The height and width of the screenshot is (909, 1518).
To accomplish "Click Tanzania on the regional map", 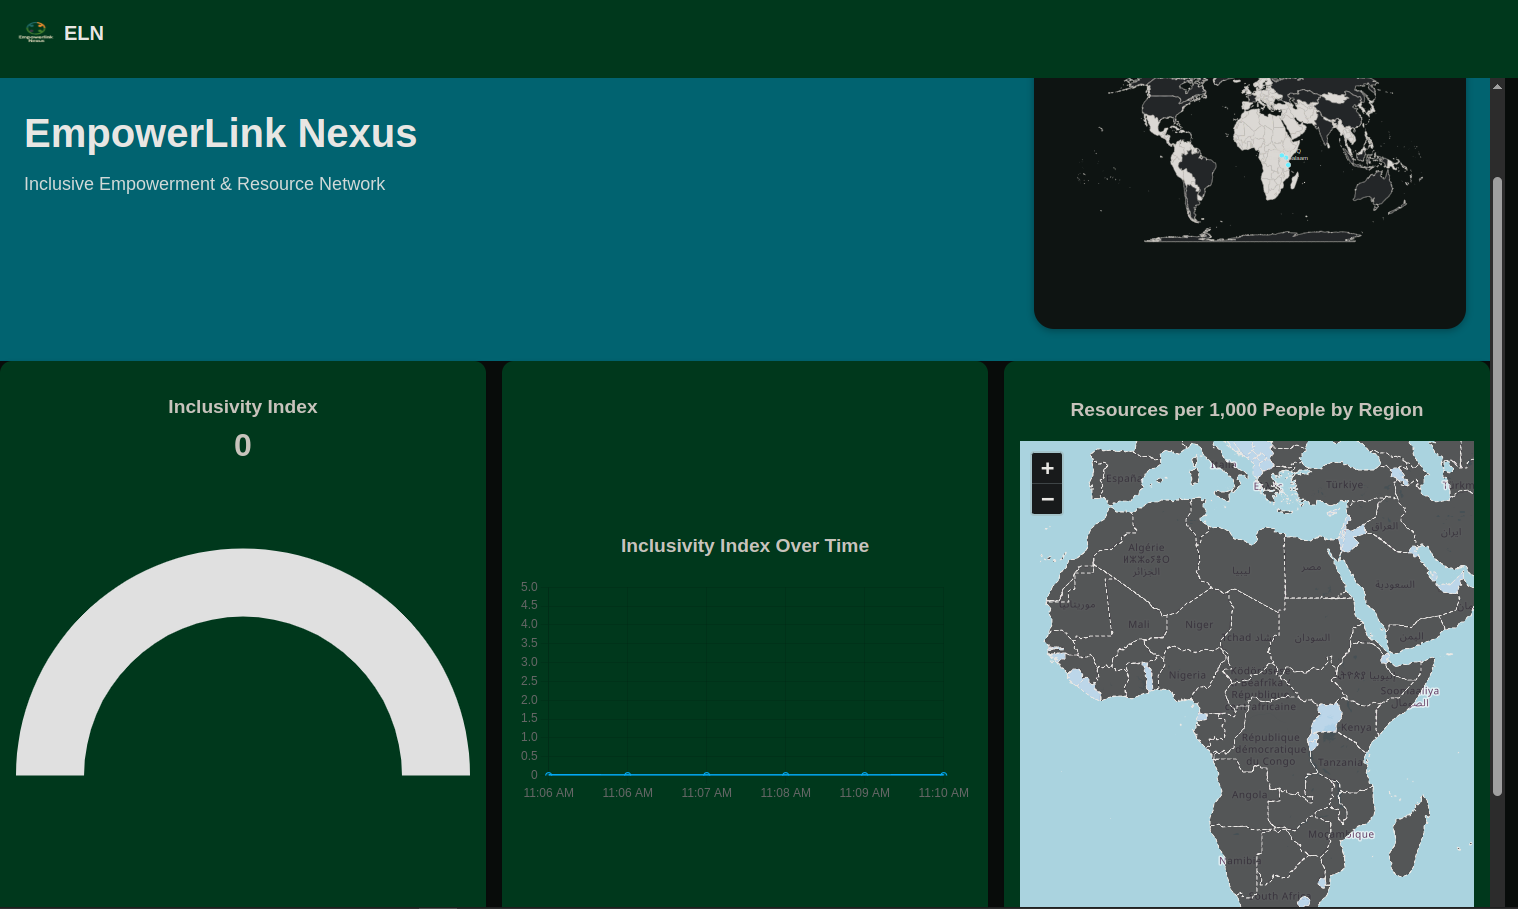I will coord(1340,762).
